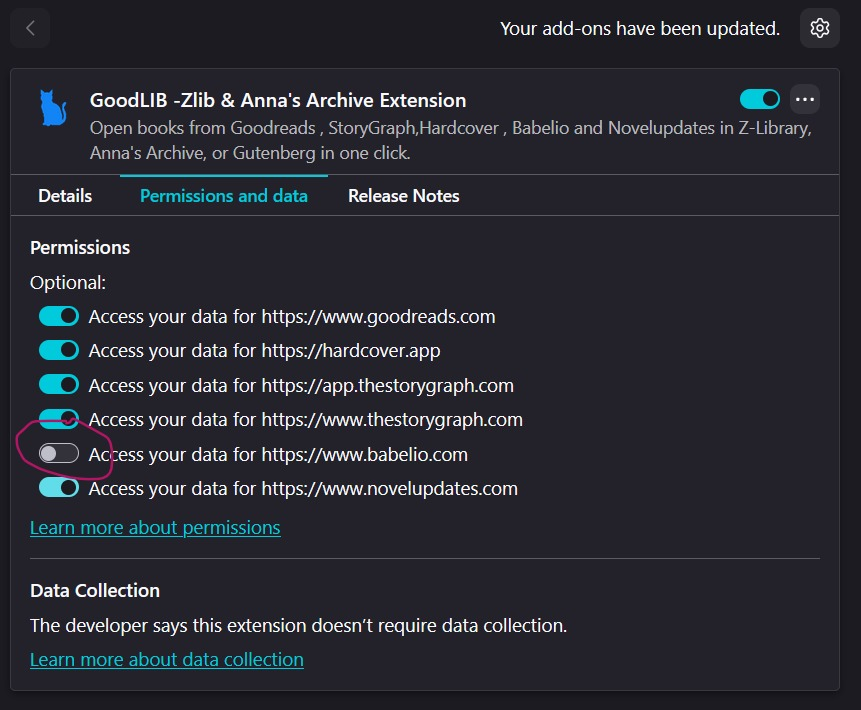Click the Permissions heading
The width and height of the screenshot is (861, 710).
[80, 247]
